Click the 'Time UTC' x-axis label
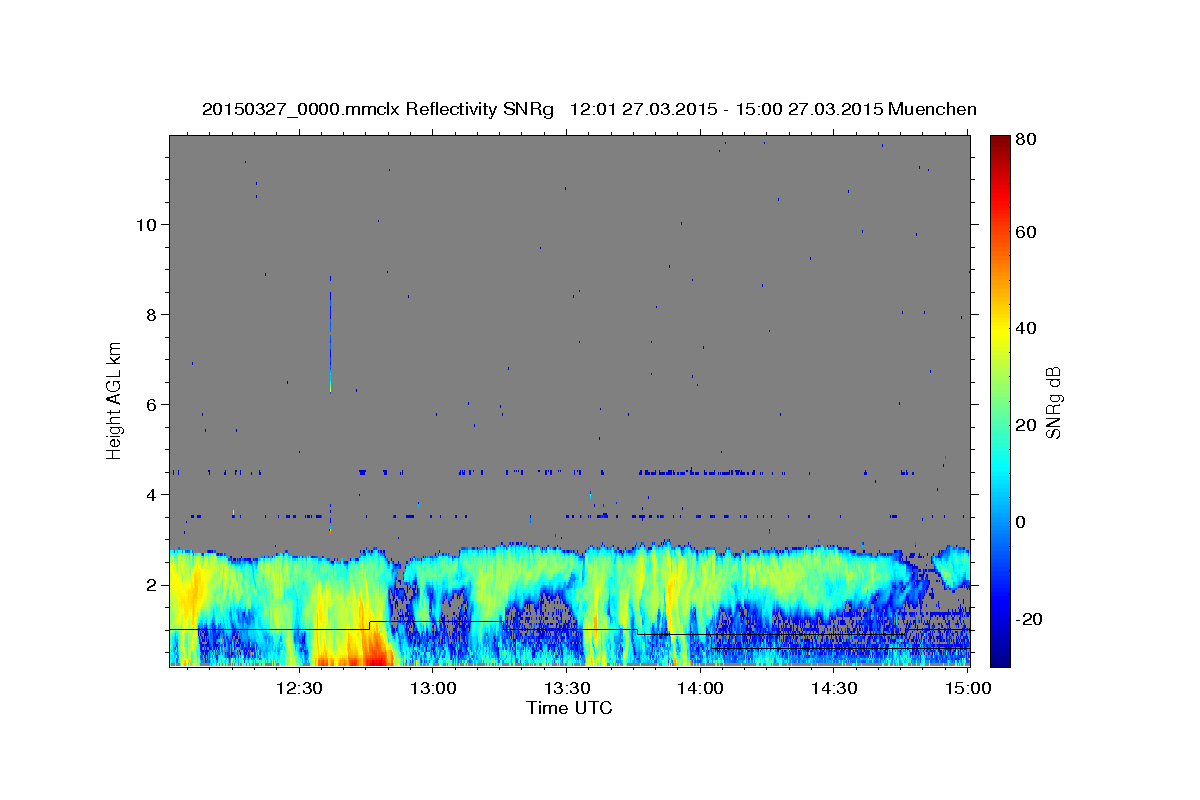Viewport: 1200px width, 800px height. click(569, 708)
